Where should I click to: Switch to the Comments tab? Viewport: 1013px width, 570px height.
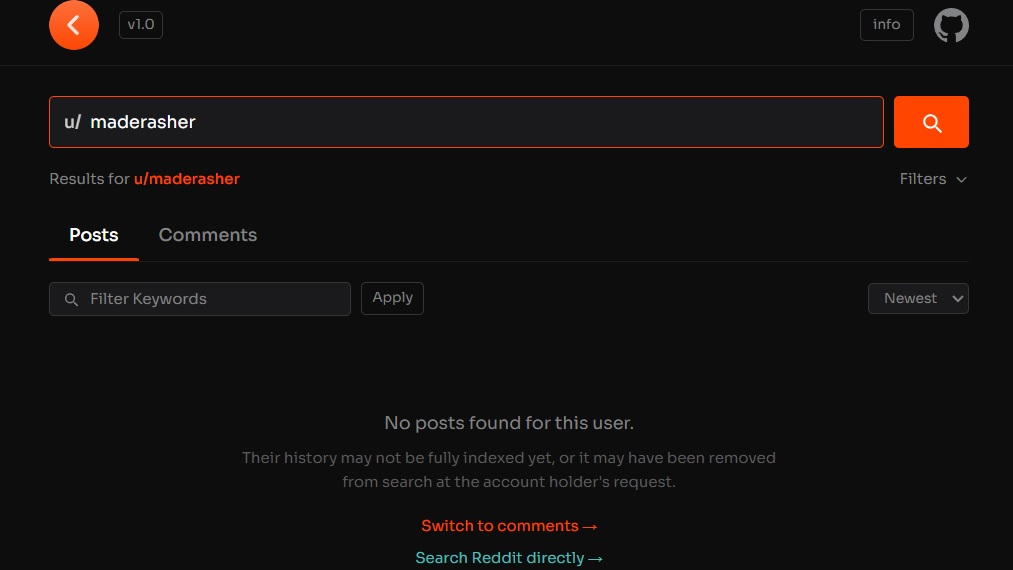click(208, 235)
